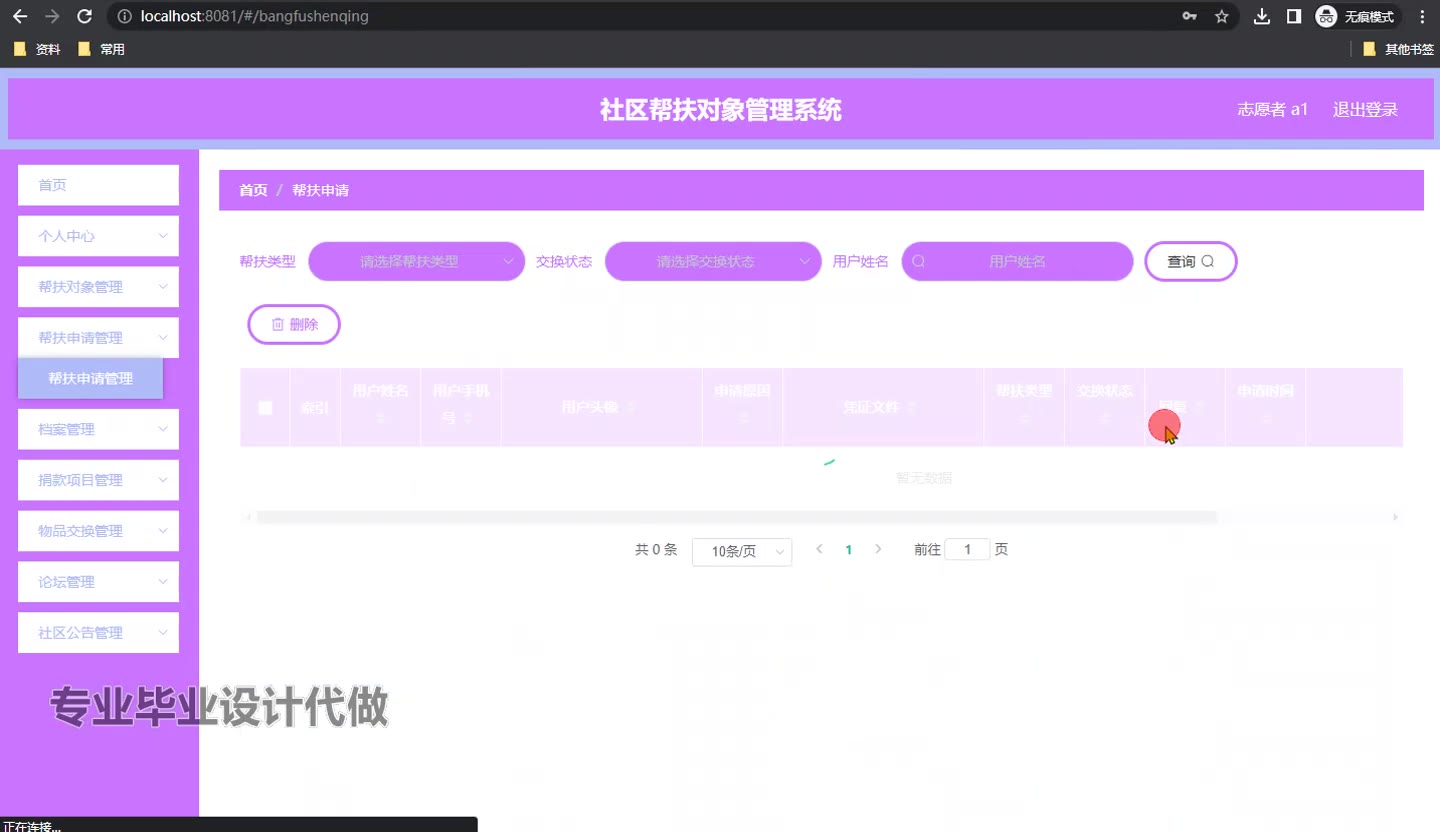Open the 10条/页 page size dropdown
Viewport: 1440px width, 832px height.
742,551
